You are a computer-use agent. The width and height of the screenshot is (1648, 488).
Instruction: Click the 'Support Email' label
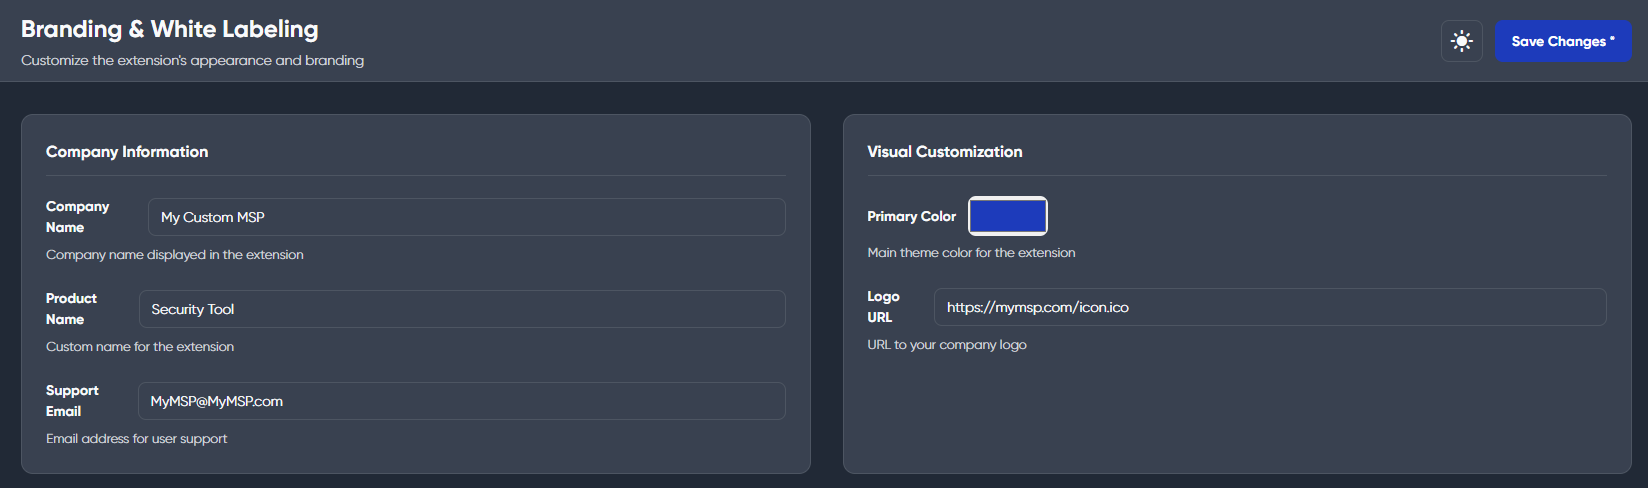point(72,401)
